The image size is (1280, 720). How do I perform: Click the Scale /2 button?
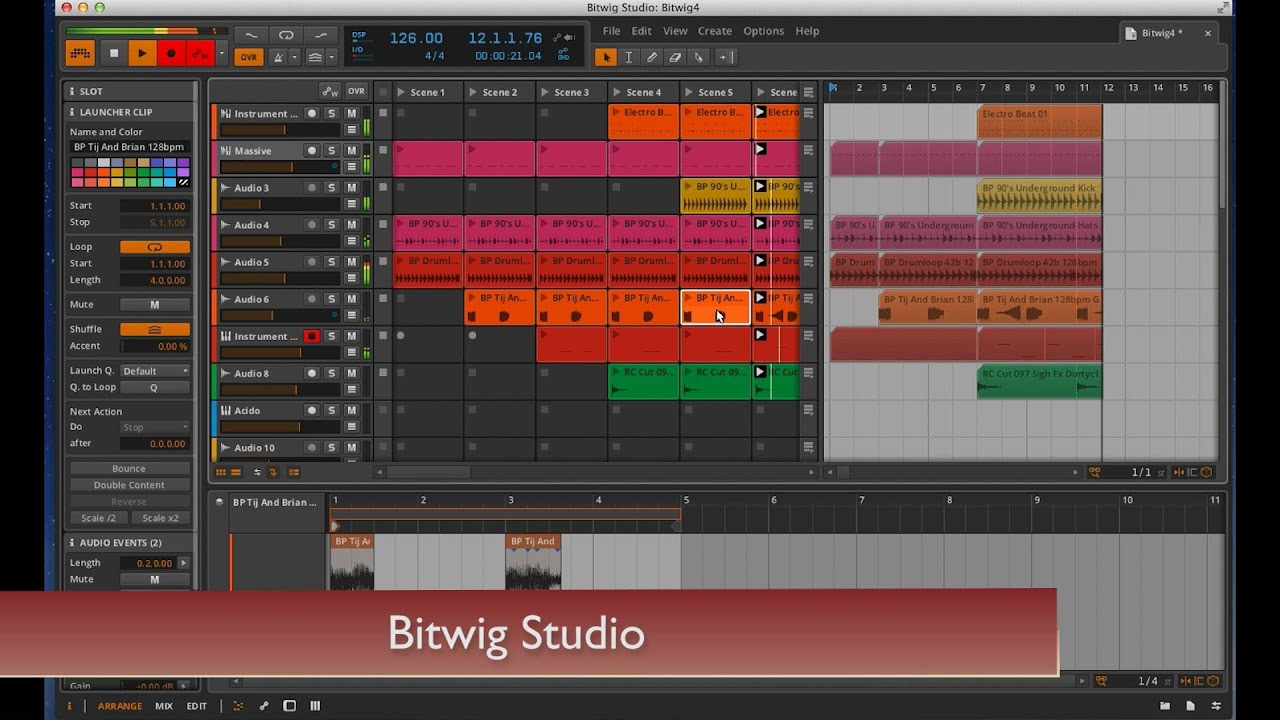(x=98, y=518)
